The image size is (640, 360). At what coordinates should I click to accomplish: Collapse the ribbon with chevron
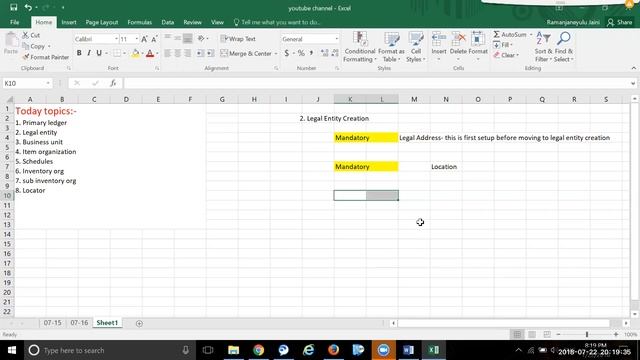pyautogui.click(x=633, y=68)
